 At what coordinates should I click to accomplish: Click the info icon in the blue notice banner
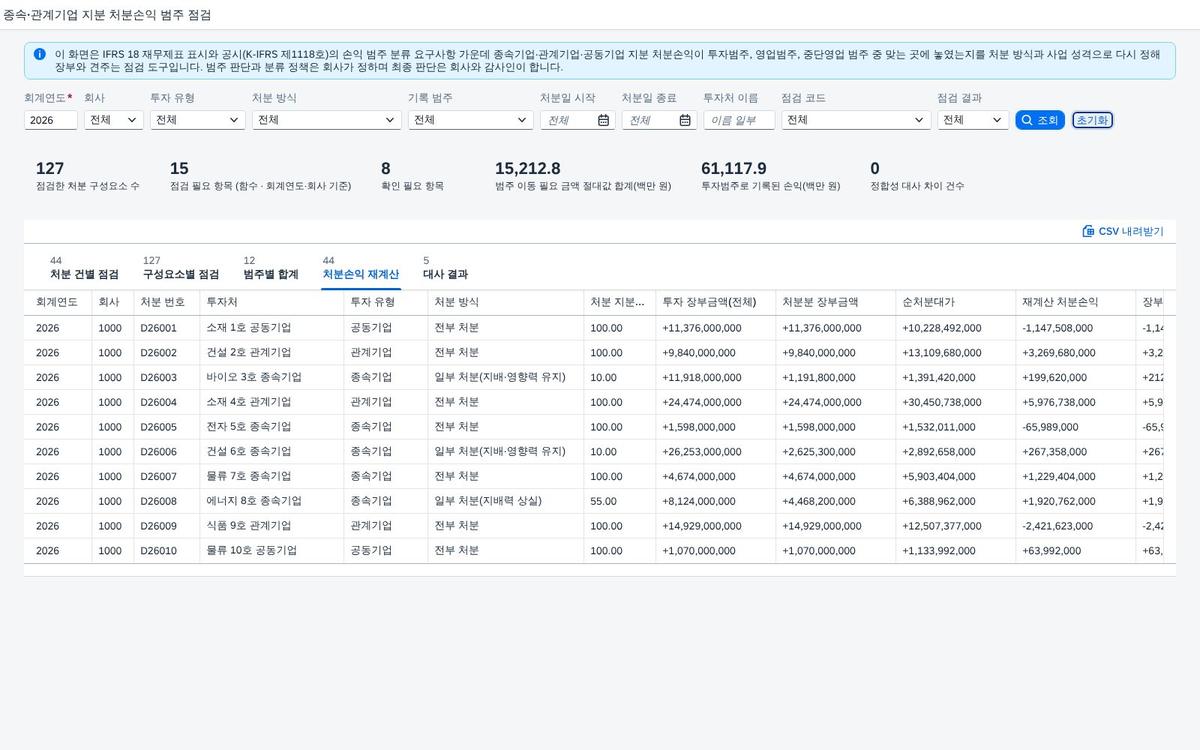pos(39,54)
